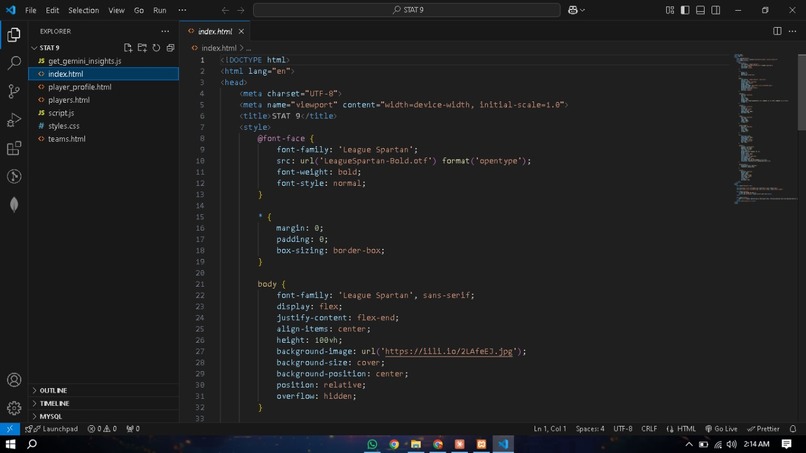The image size is (806, 453).
Task: Click Ln 1, Col 1 position indicator
Action: pyautogui.click(x=549, y=429)
